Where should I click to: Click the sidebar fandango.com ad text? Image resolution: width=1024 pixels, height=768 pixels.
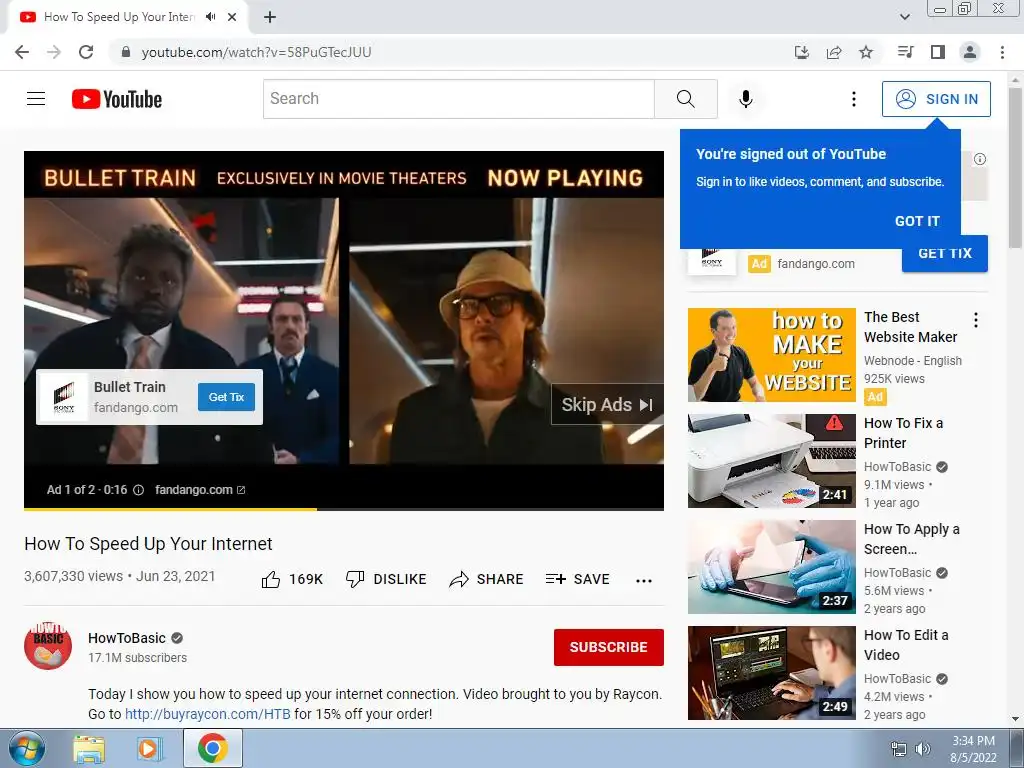coord(816,263)
